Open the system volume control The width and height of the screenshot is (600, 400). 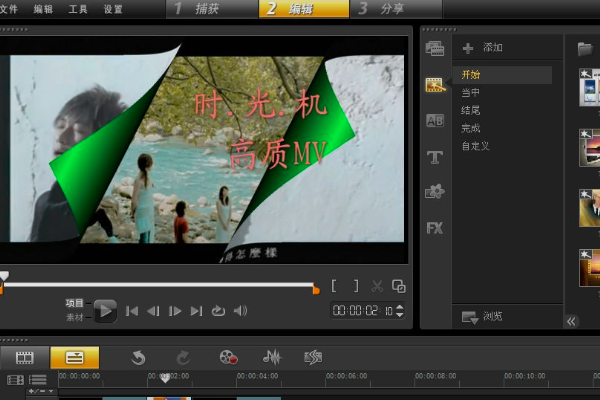pos(240,311)
